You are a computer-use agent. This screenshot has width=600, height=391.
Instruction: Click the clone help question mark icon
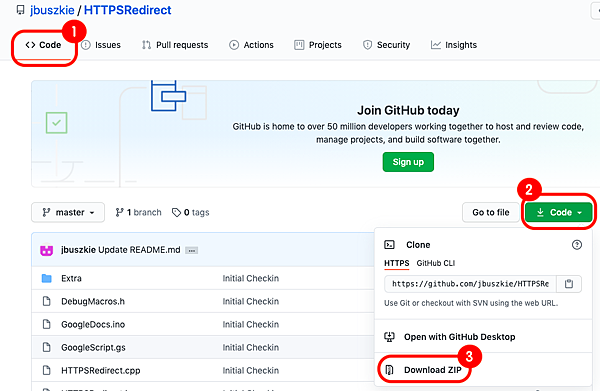(577, 245)
